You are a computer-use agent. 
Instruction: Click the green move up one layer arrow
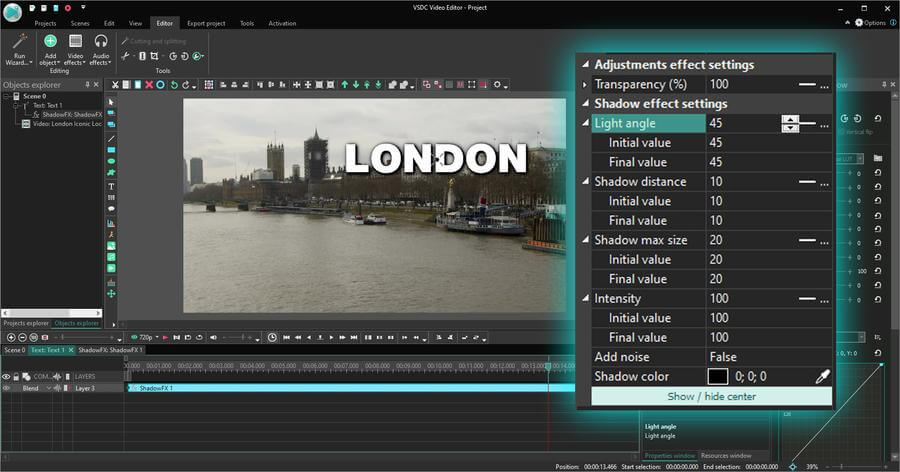pos(344,84)
